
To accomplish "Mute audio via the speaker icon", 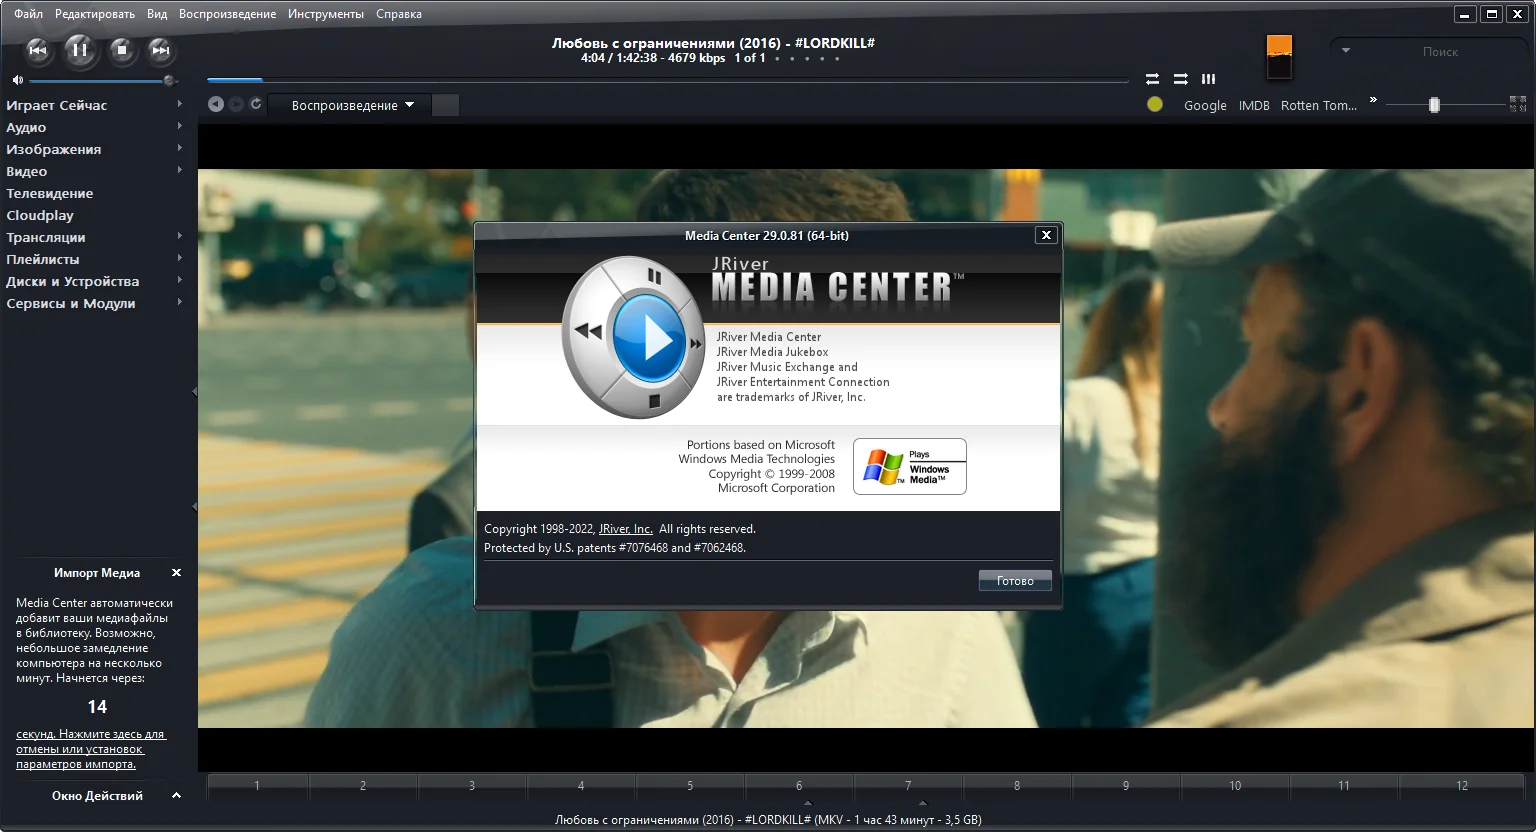I will point(17,80).
